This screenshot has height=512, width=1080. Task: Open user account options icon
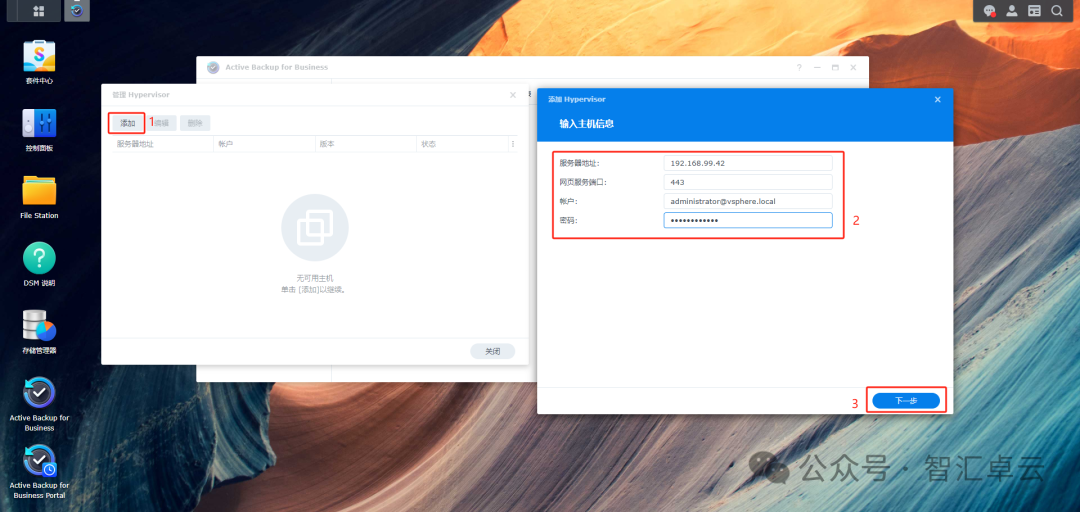[1012, 10]
